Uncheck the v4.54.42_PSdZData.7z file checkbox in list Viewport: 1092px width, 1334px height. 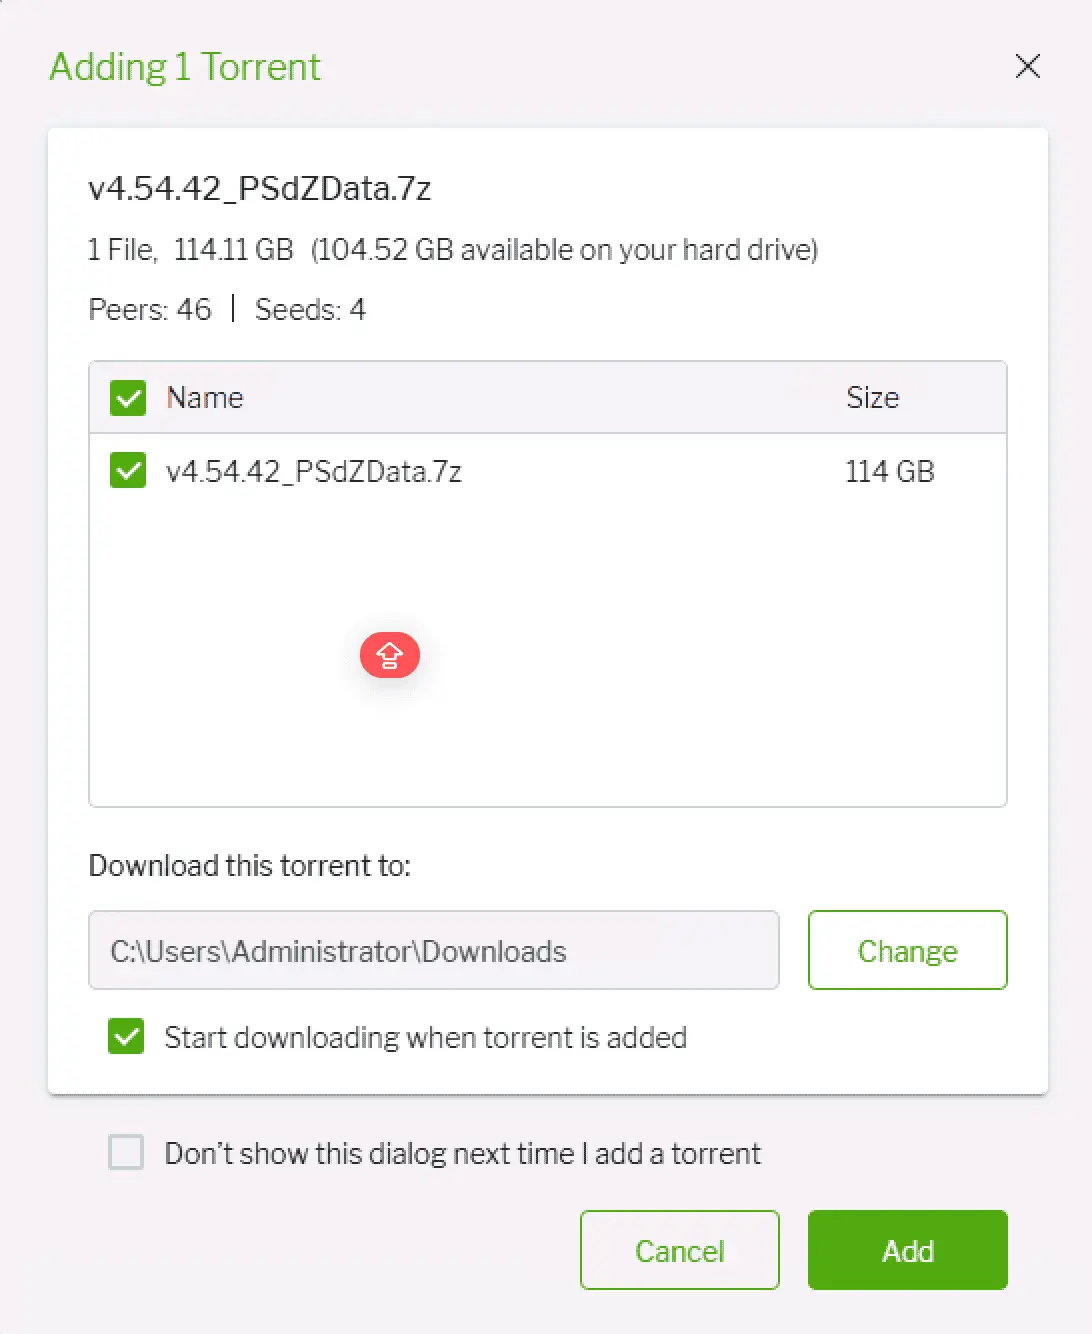(128, 471)
